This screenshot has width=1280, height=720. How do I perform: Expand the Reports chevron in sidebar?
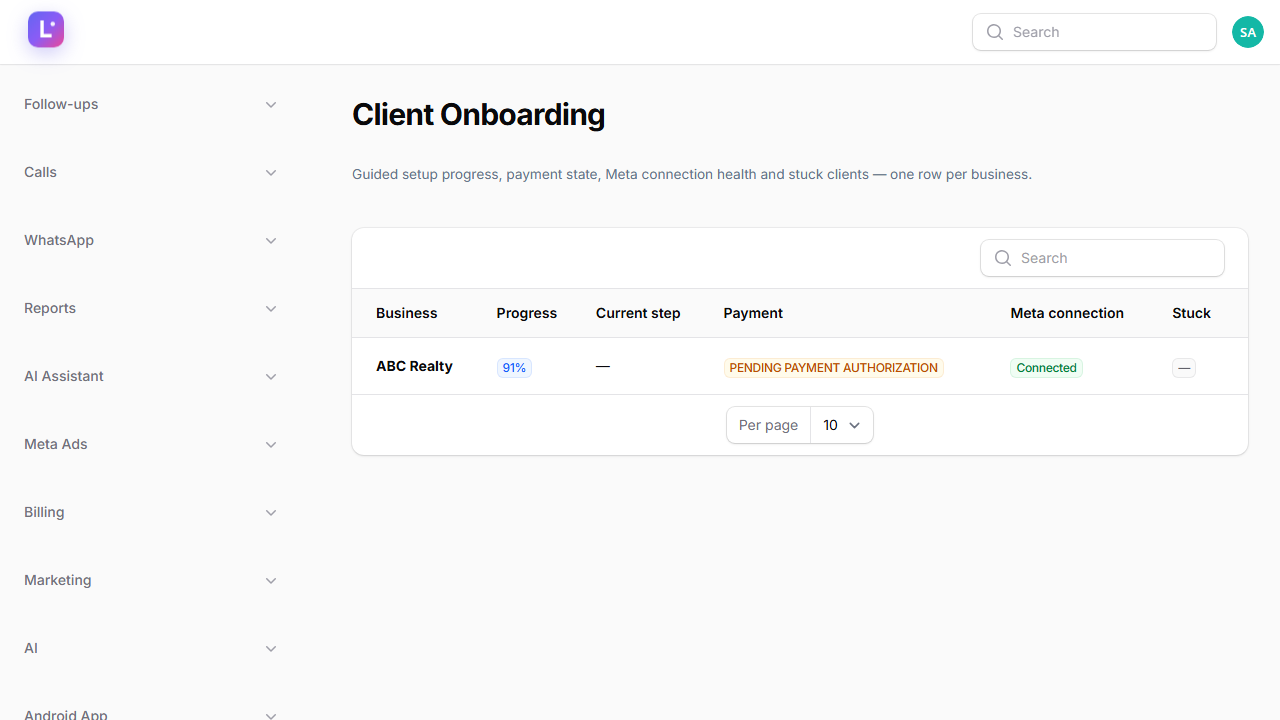[271, 309]
